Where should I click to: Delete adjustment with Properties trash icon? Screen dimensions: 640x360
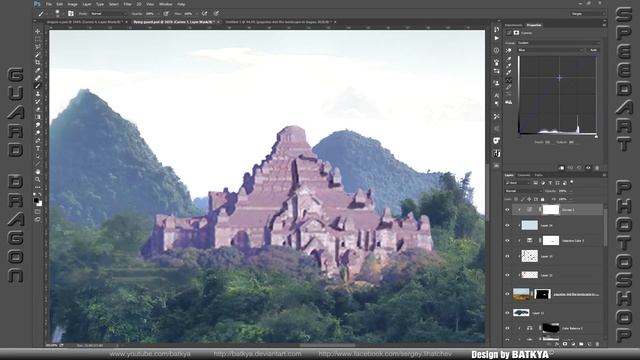[x=597, y=167]
